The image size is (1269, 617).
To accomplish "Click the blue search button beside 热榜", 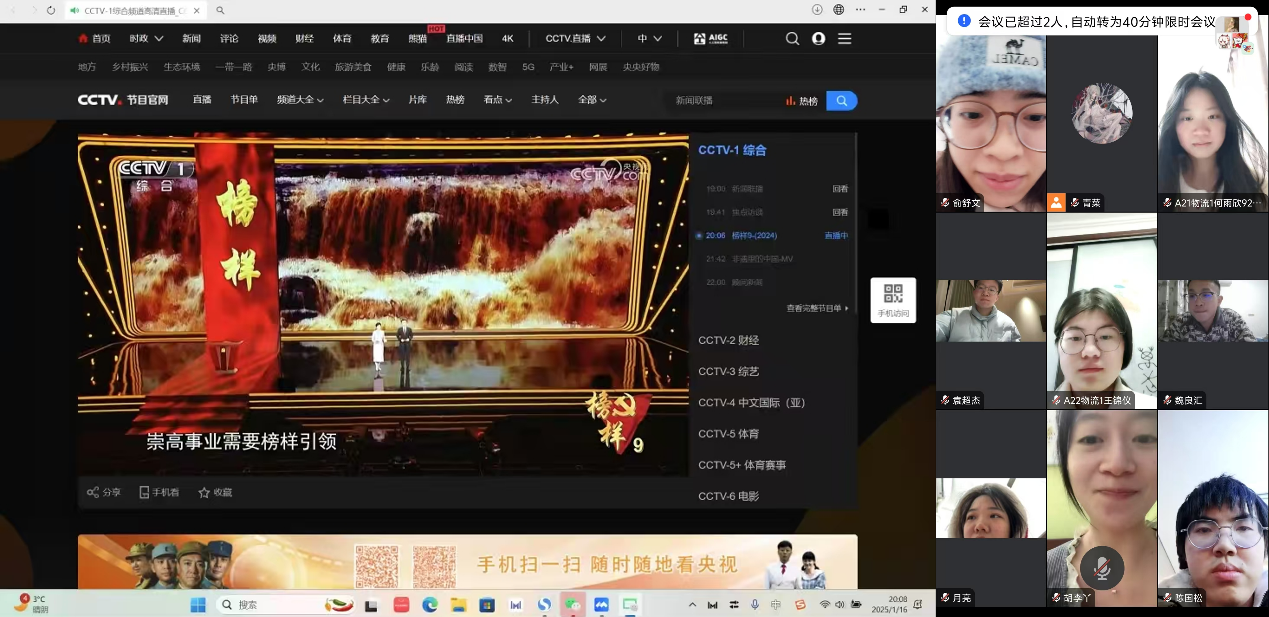I will click(x=842, y=101).
